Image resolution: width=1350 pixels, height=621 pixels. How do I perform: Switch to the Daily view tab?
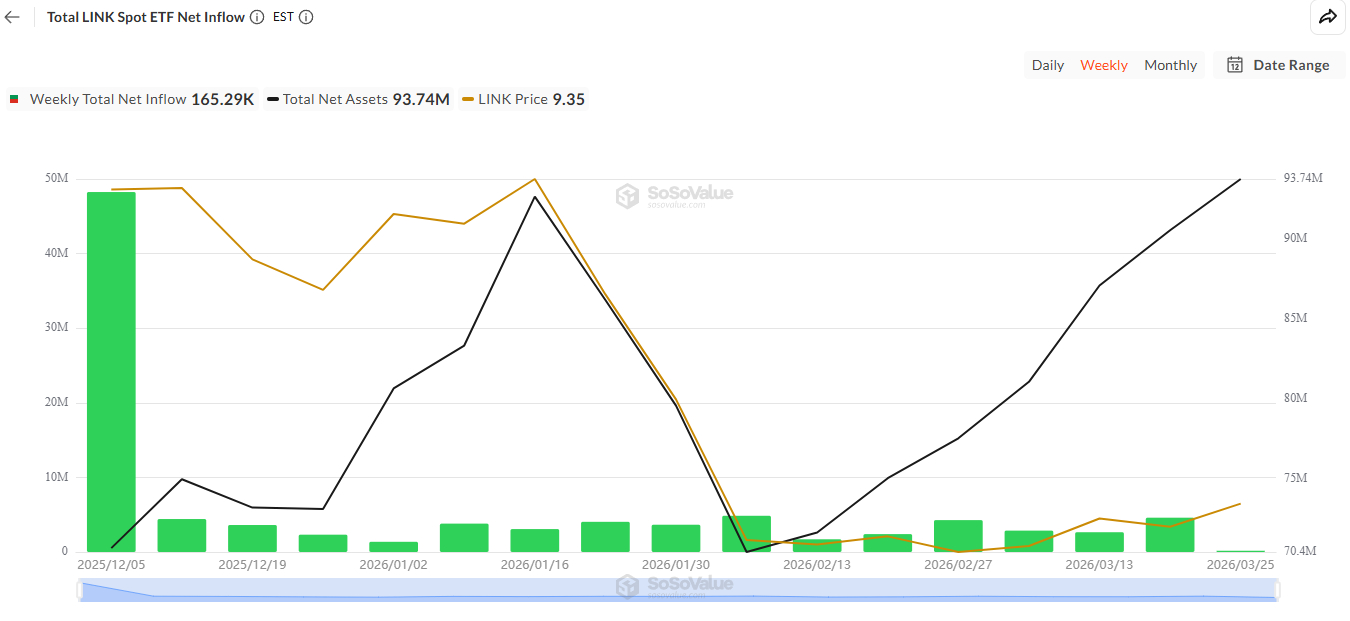click(1047, 64)
